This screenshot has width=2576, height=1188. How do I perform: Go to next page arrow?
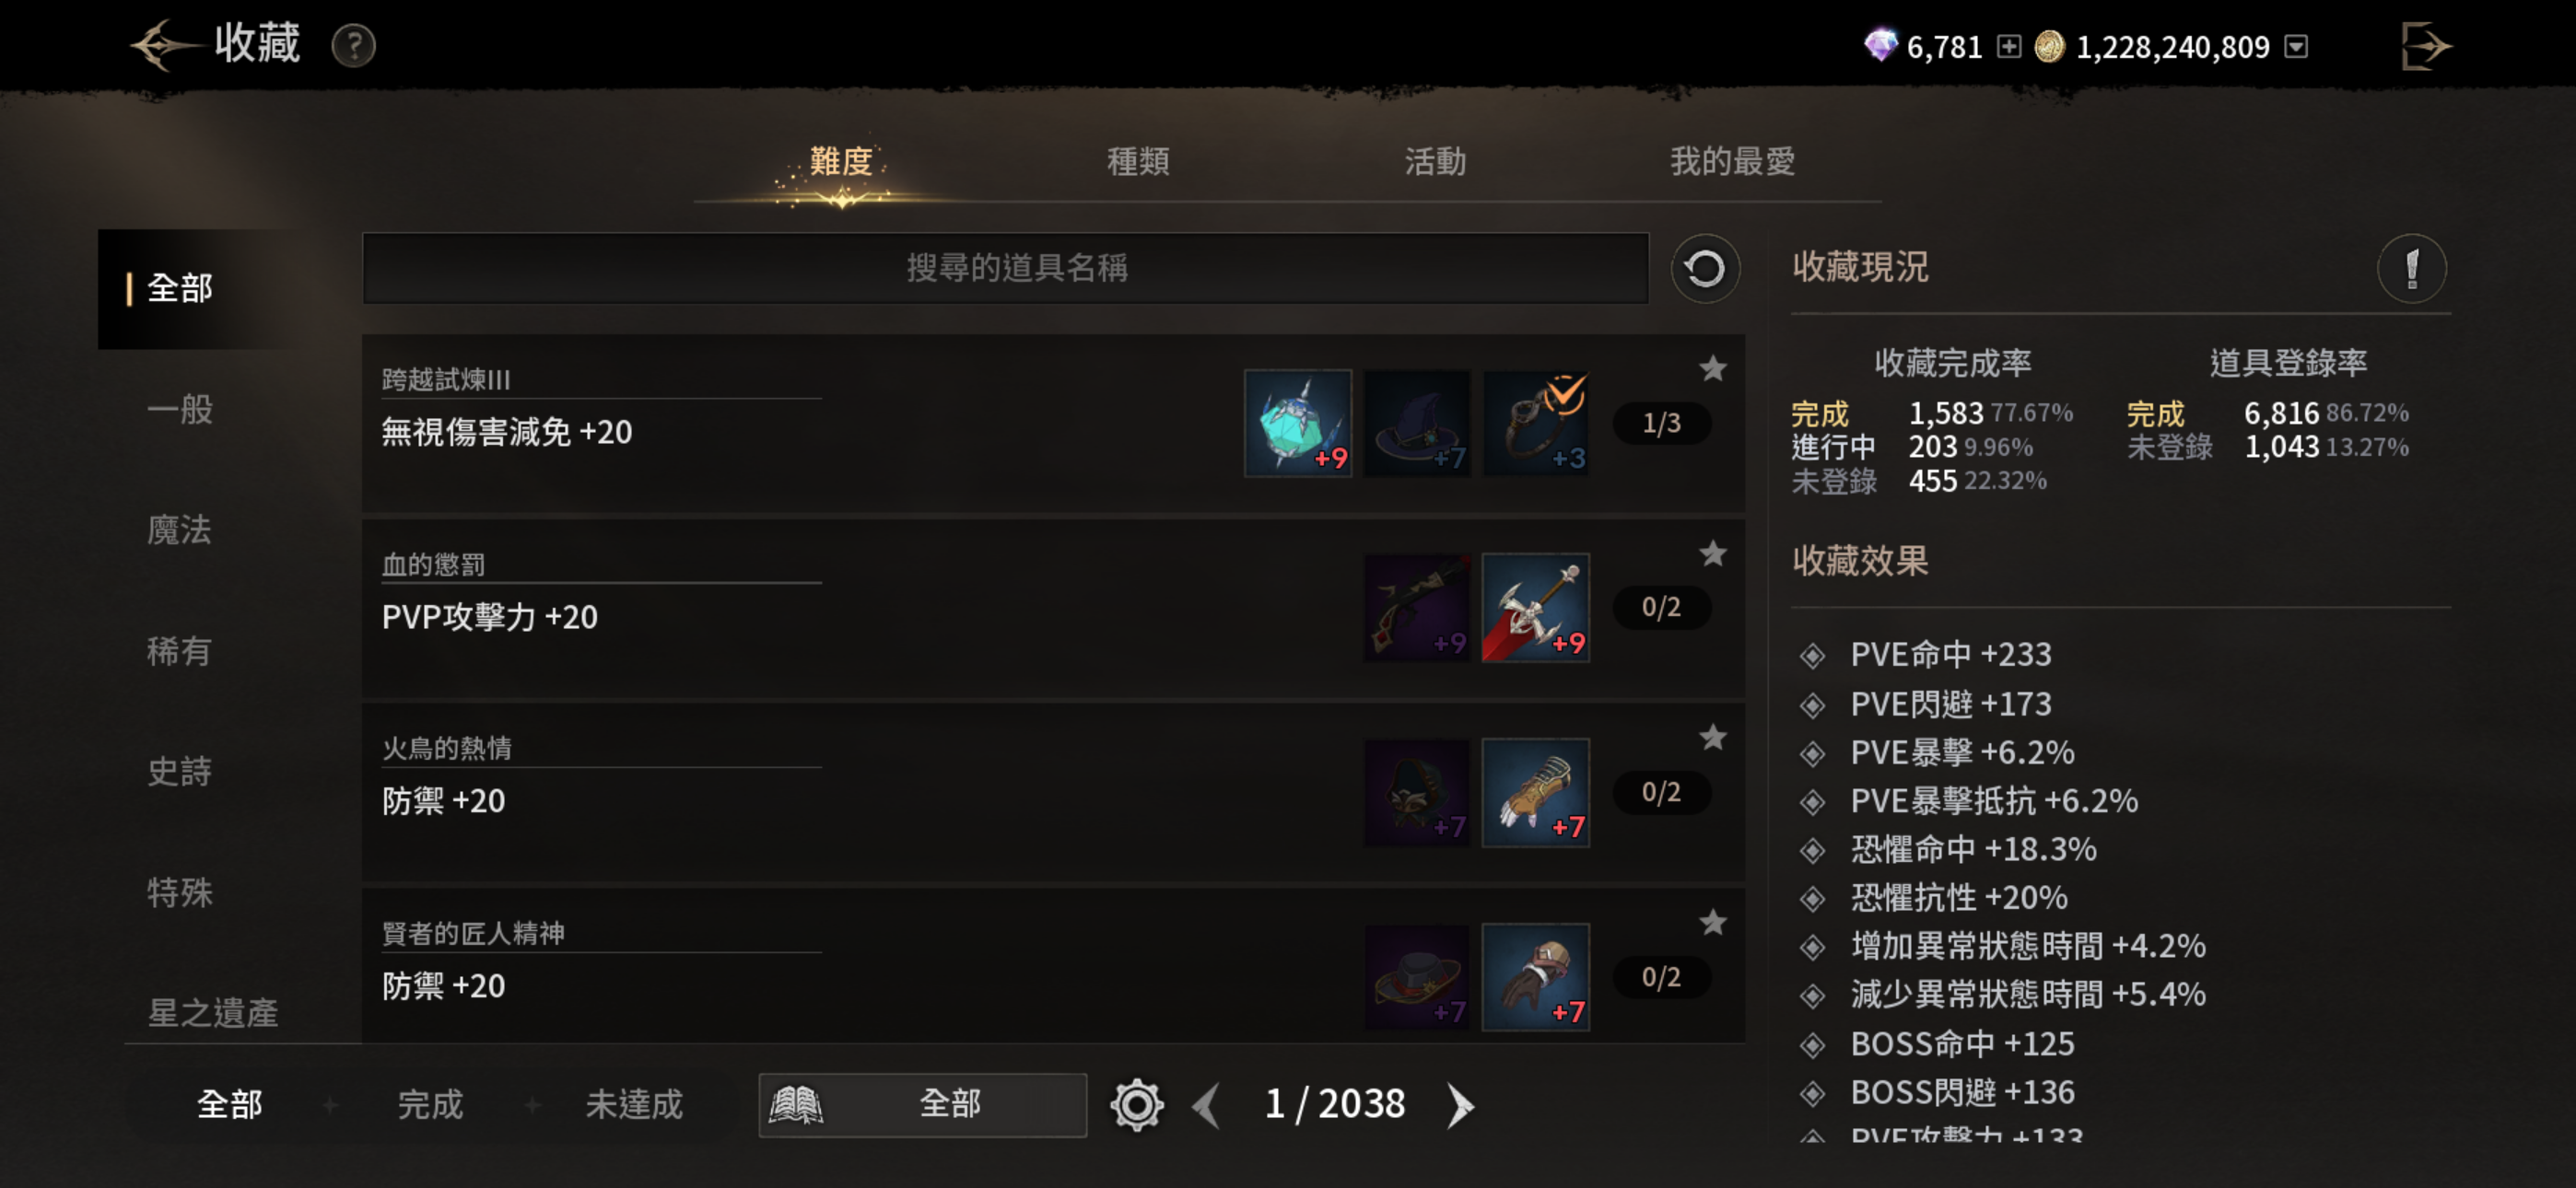(1460, 1106)
